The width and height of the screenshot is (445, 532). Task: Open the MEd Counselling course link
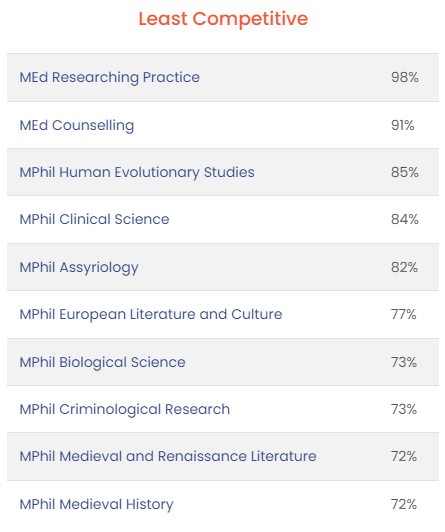click(77, 126)
